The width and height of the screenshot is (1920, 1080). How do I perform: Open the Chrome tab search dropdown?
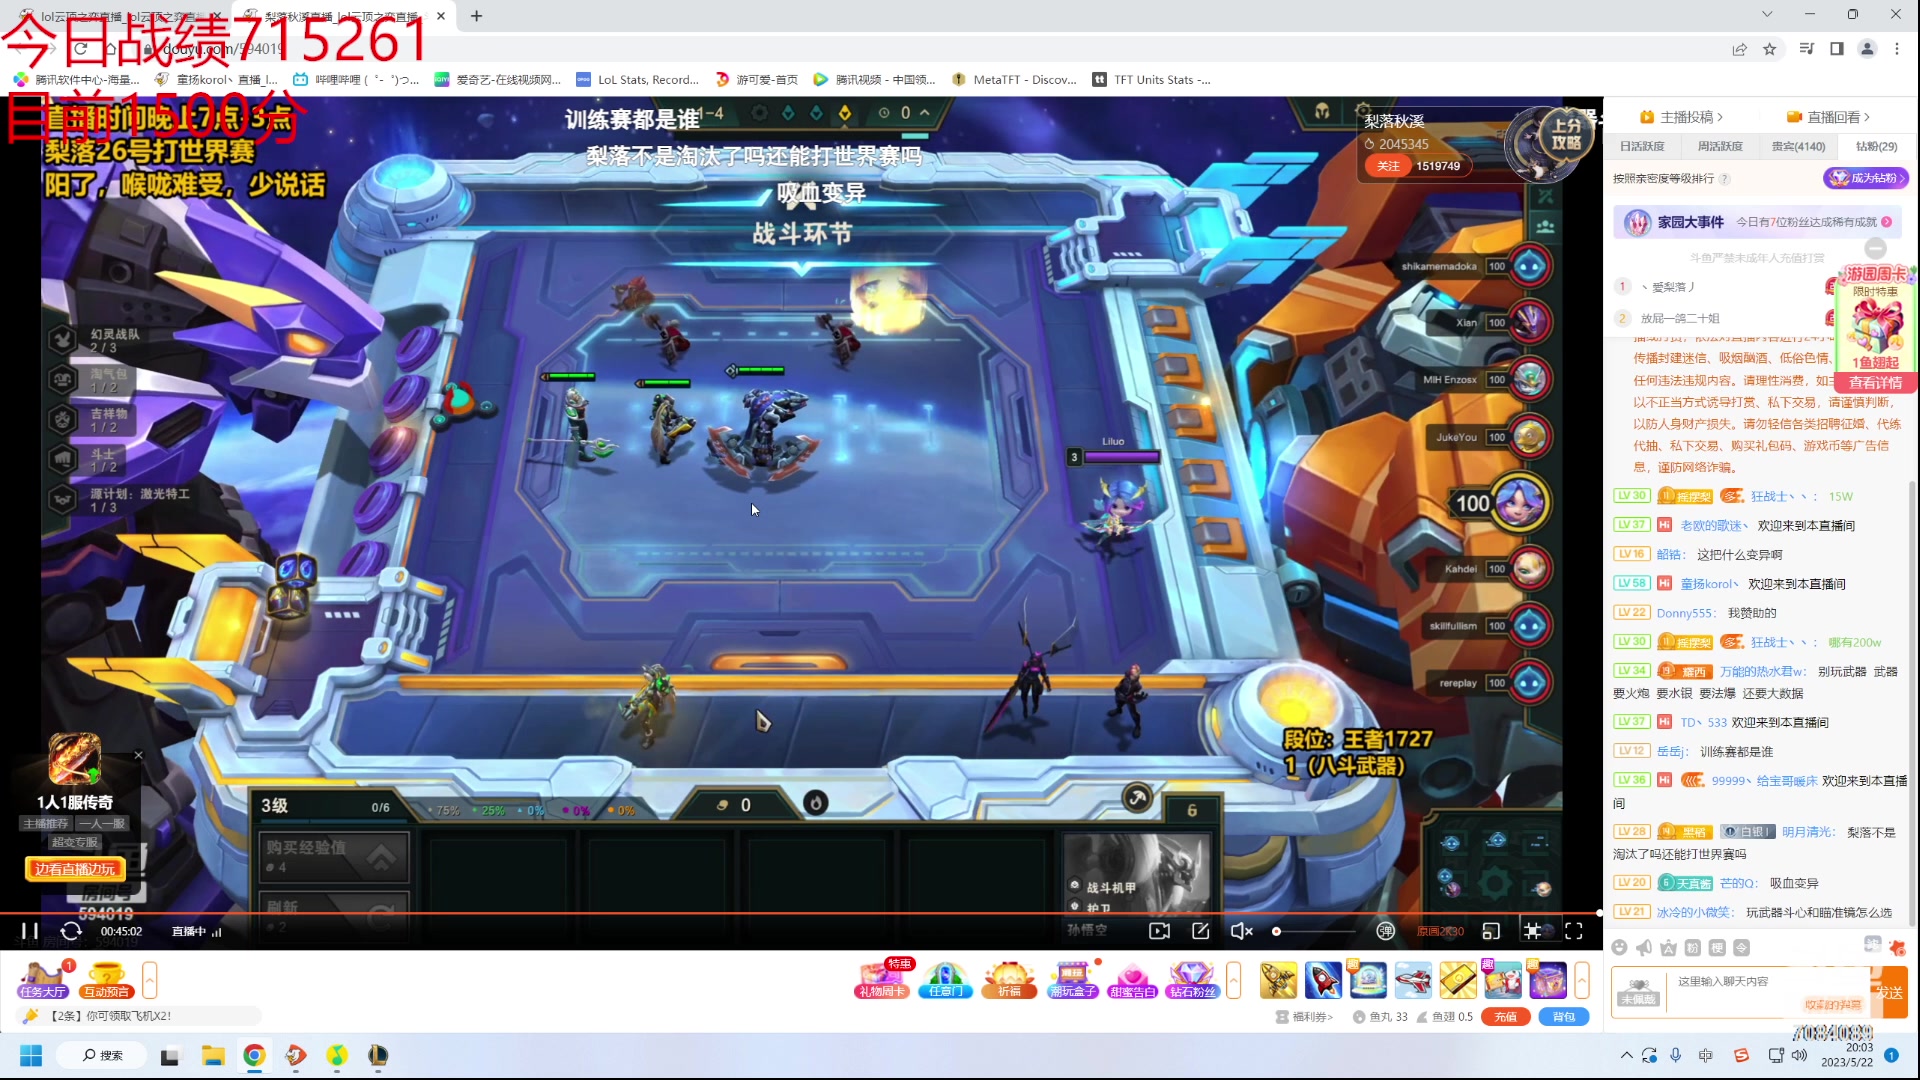(x=1767, y=14)
